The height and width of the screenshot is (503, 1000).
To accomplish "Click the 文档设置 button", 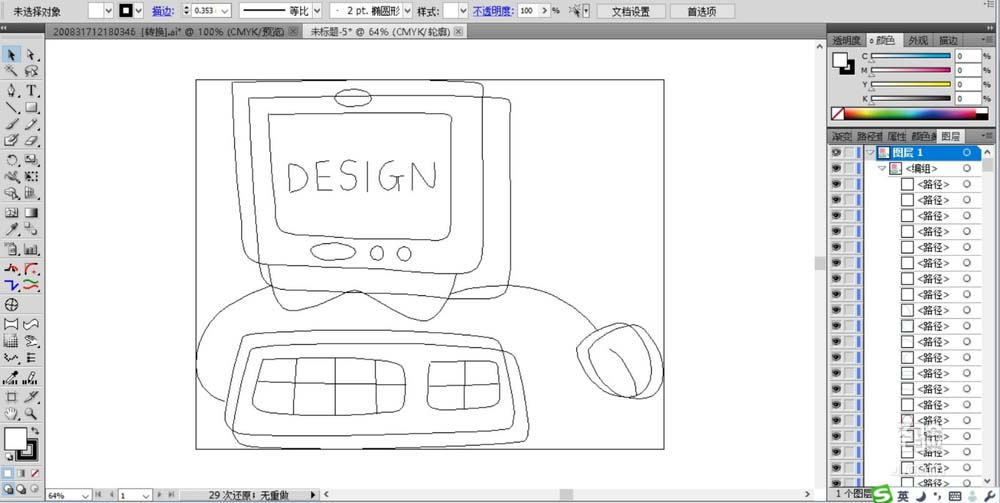I will 631,11.
